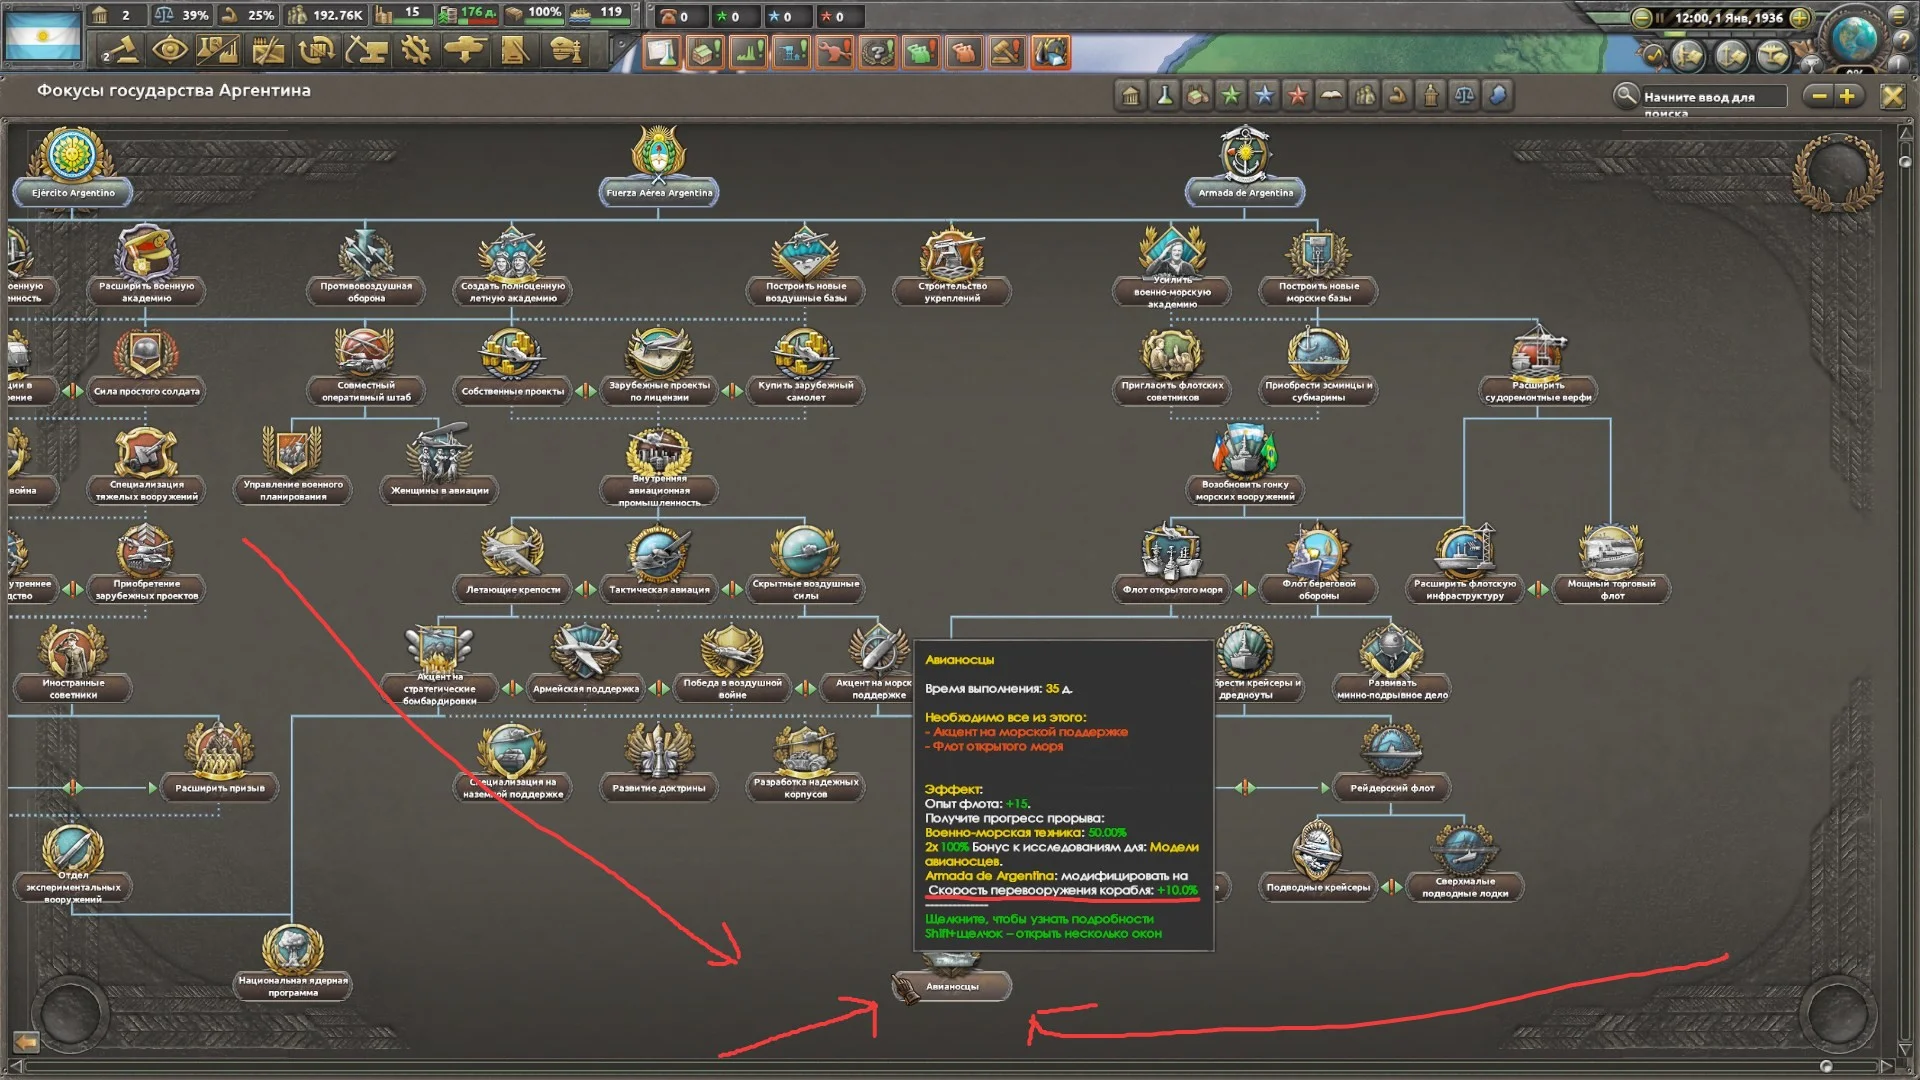Click the date 12:00, 1 Янв, 1936
Image resolution: width=1920 pixels, height=1080 pixels.
pos(1729,17)
